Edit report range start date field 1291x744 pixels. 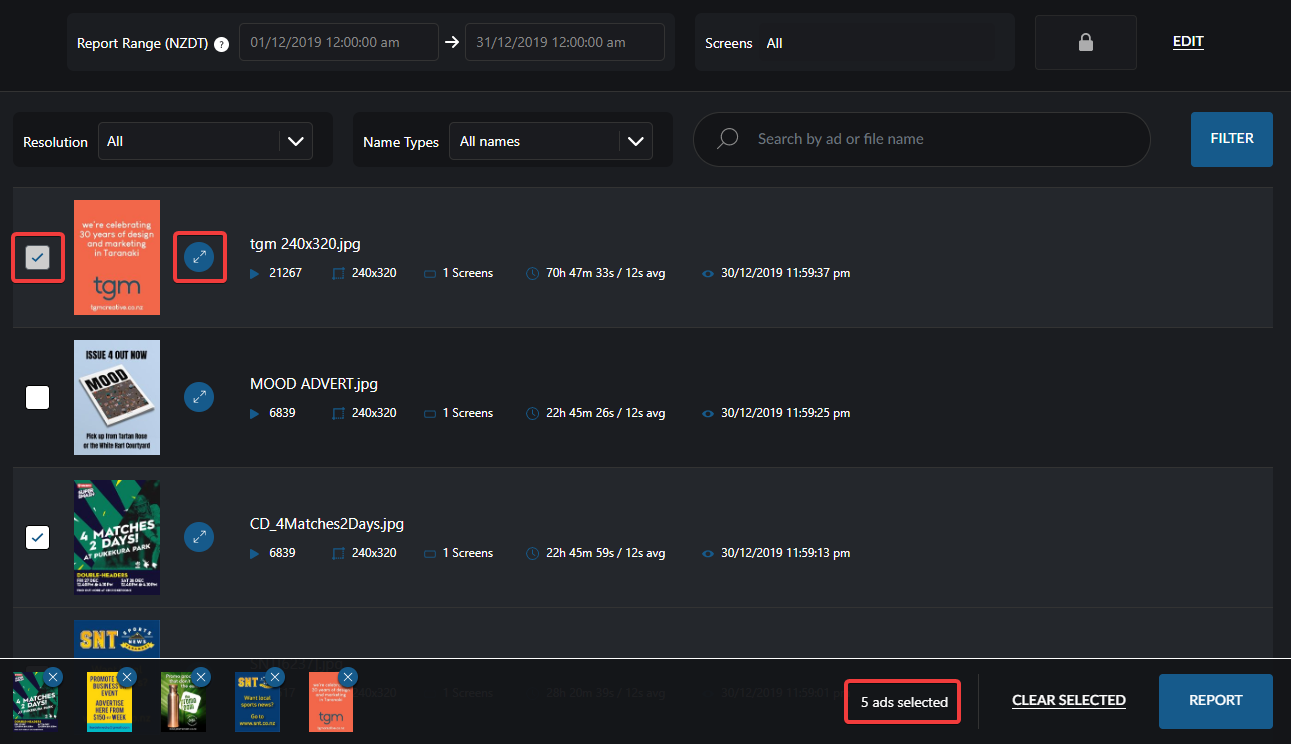point(338,42)
